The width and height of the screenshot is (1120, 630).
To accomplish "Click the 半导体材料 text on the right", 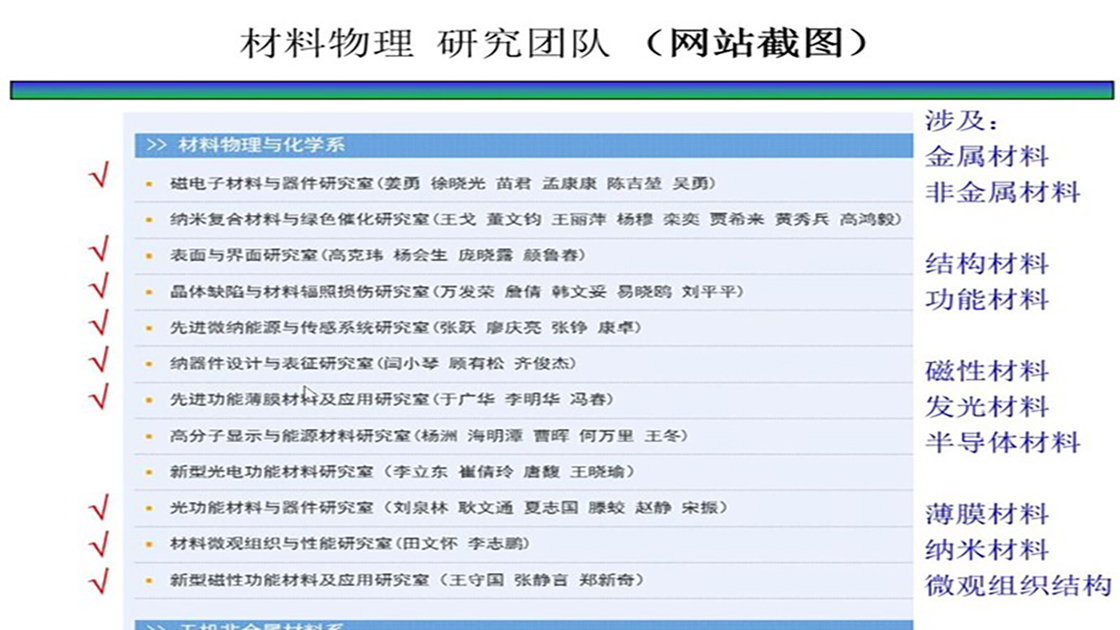I will click(1003, 442).
